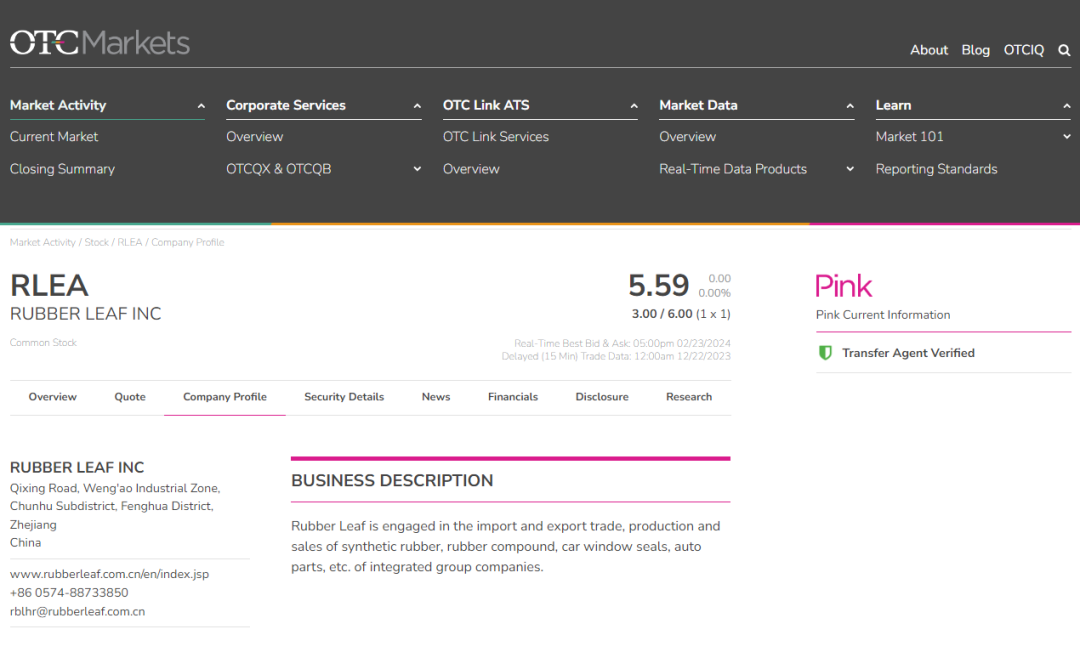This screenshot has width=1080, height=669.
Task: Expand the OTCQX & OTCQB submenu
Action: point(417,169)
